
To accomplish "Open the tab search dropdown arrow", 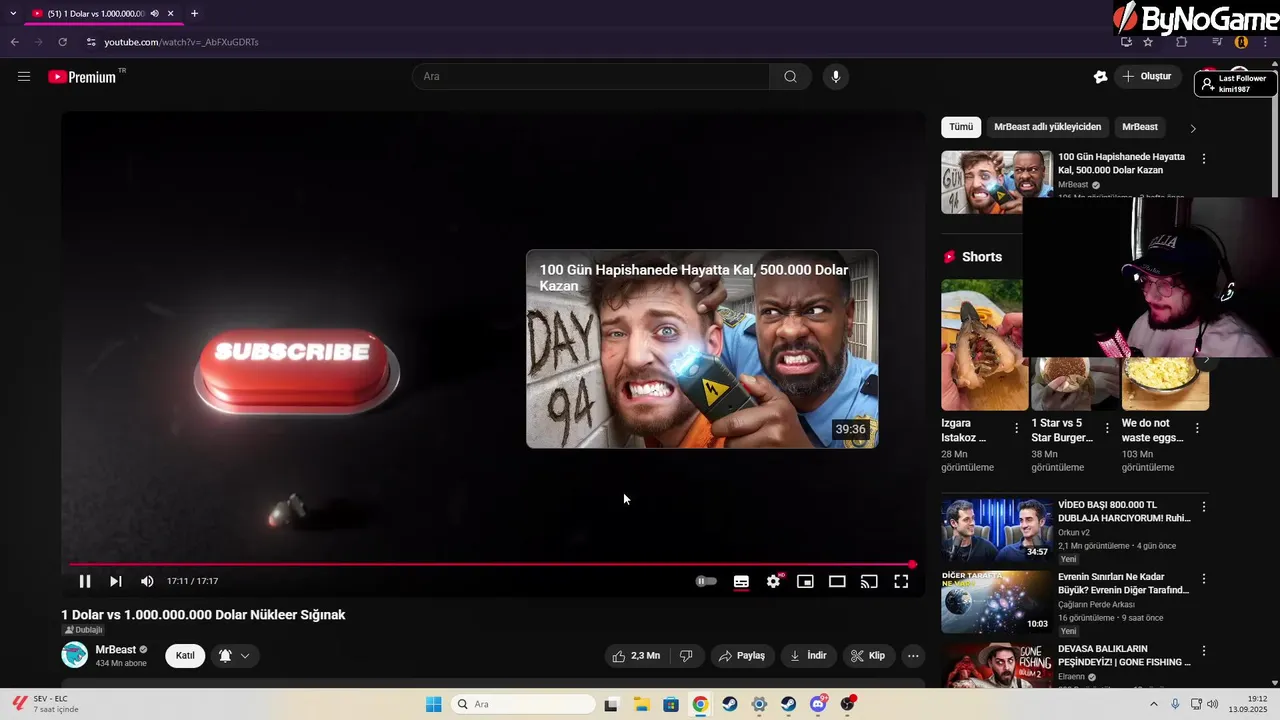I will coord(13,13).
